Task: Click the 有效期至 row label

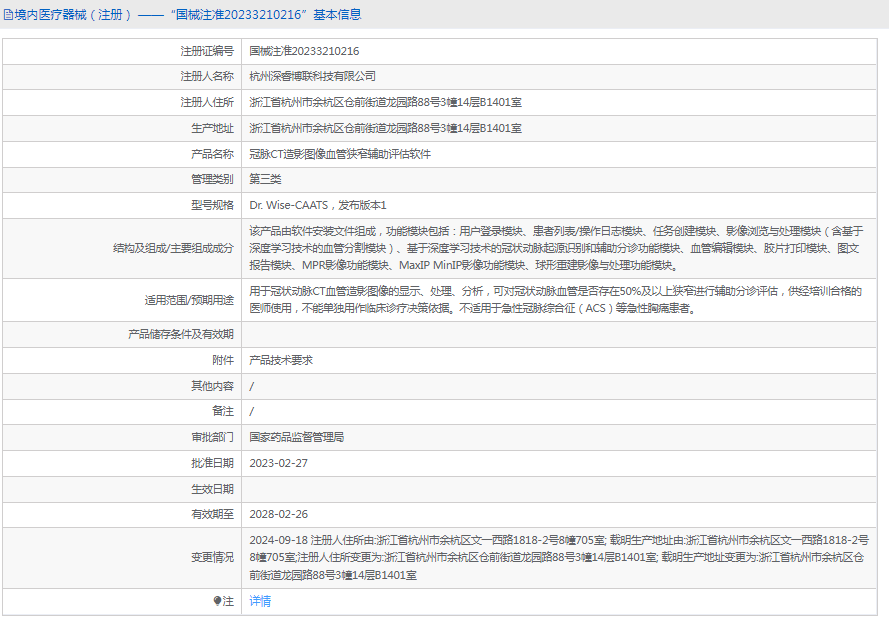Action: point(212,515)
